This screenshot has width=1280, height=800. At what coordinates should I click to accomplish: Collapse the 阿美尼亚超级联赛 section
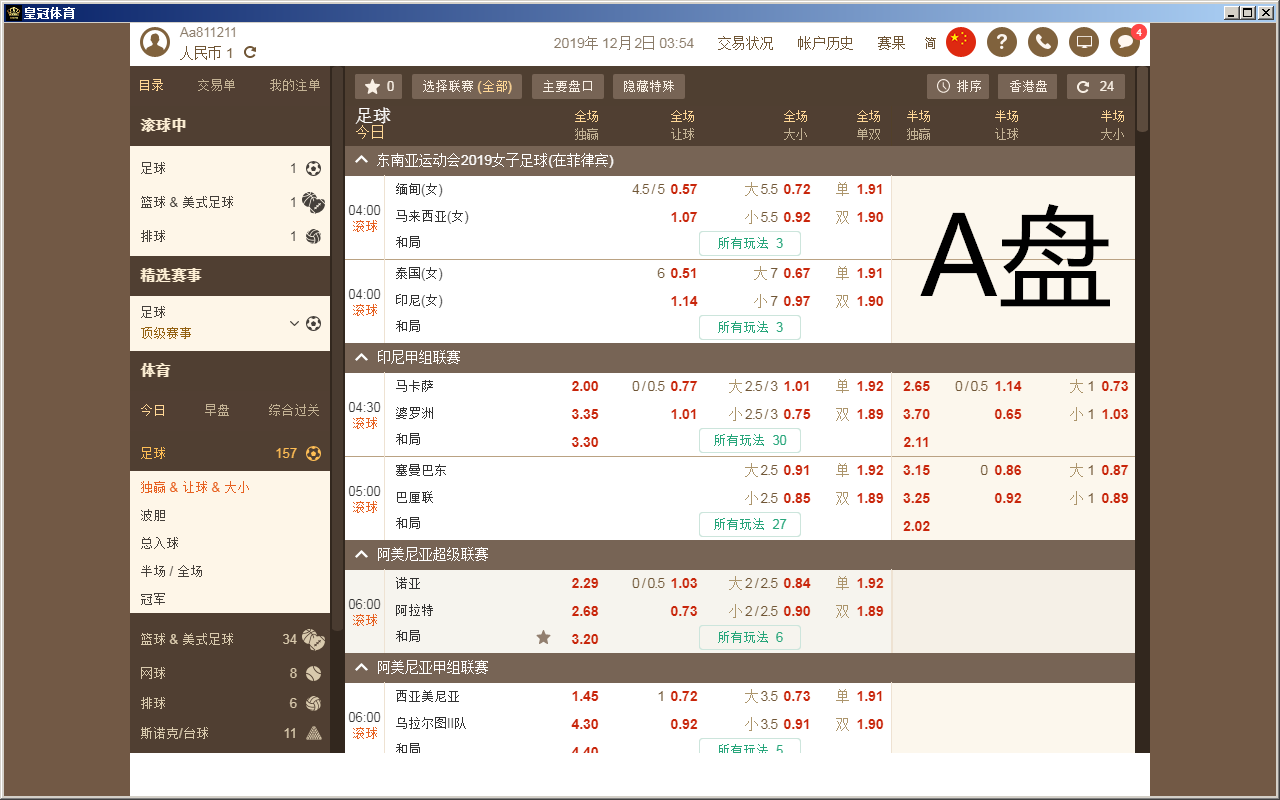tap(360, 554)
